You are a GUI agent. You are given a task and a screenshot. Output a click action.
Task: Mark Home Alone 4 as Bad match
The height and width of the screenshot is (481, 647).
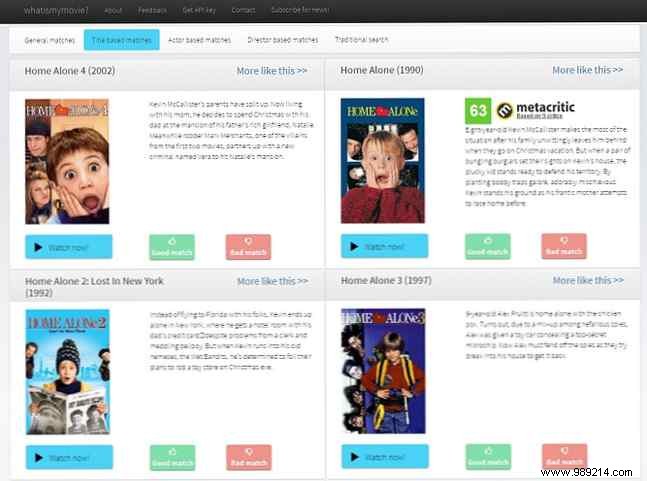(248, 247)
